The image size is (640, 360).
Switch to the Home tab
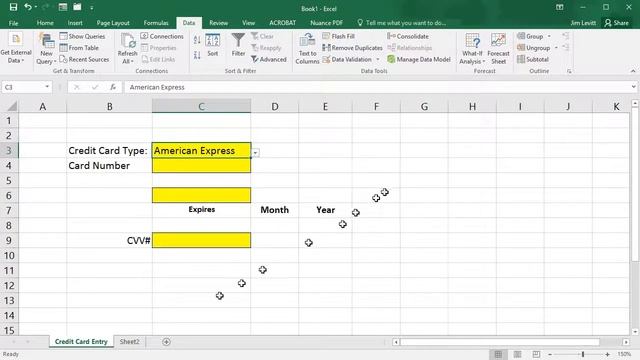(x=45, y=23)
